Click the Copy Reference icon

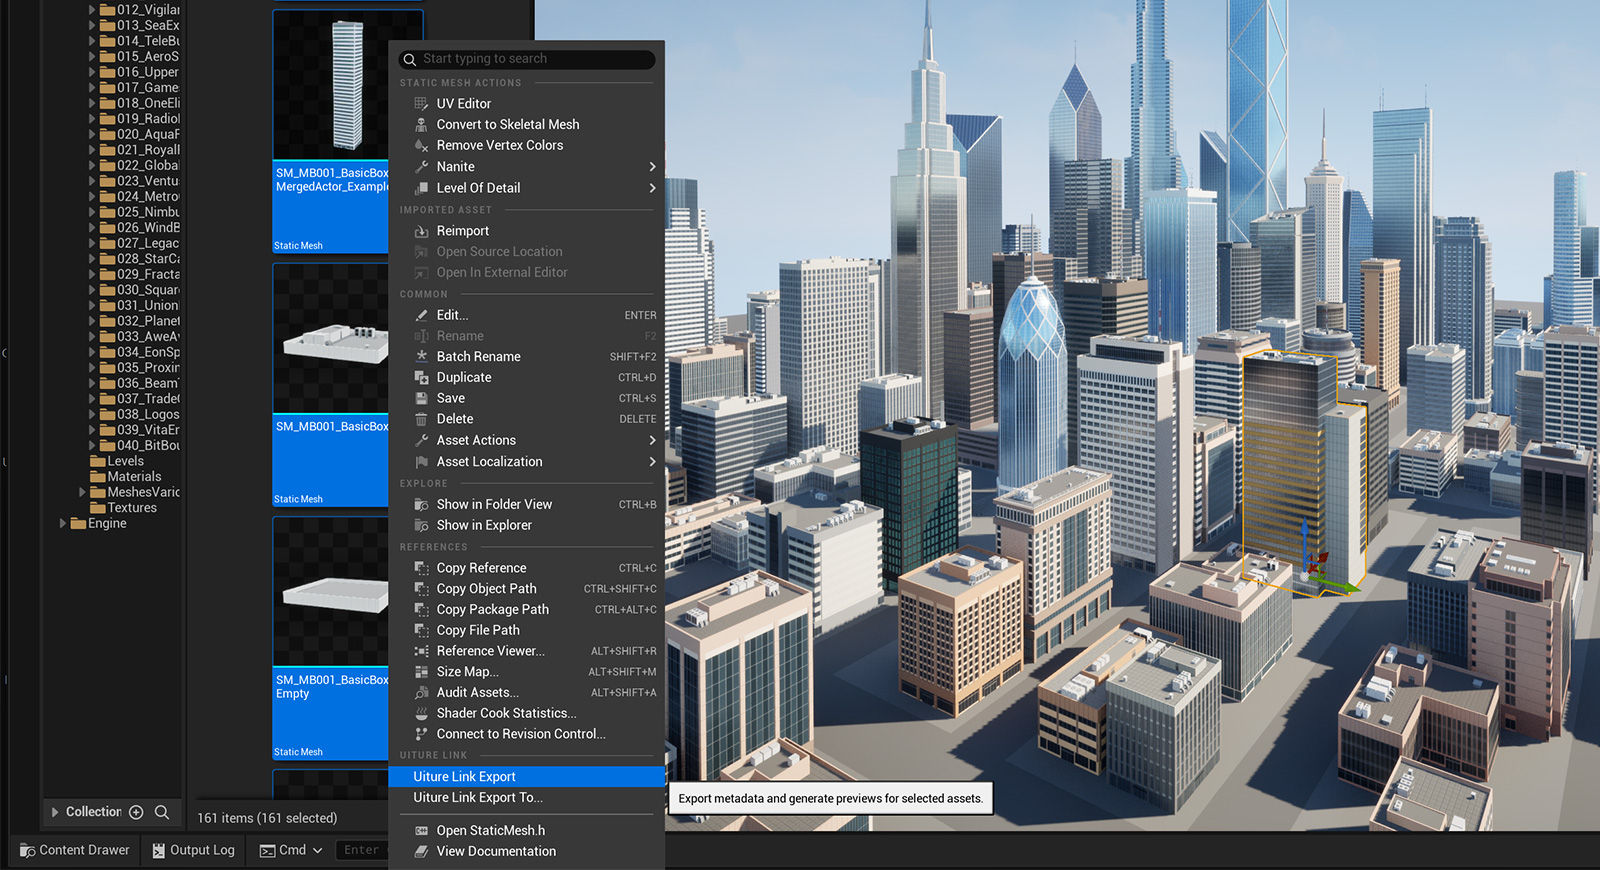point(421,568)
